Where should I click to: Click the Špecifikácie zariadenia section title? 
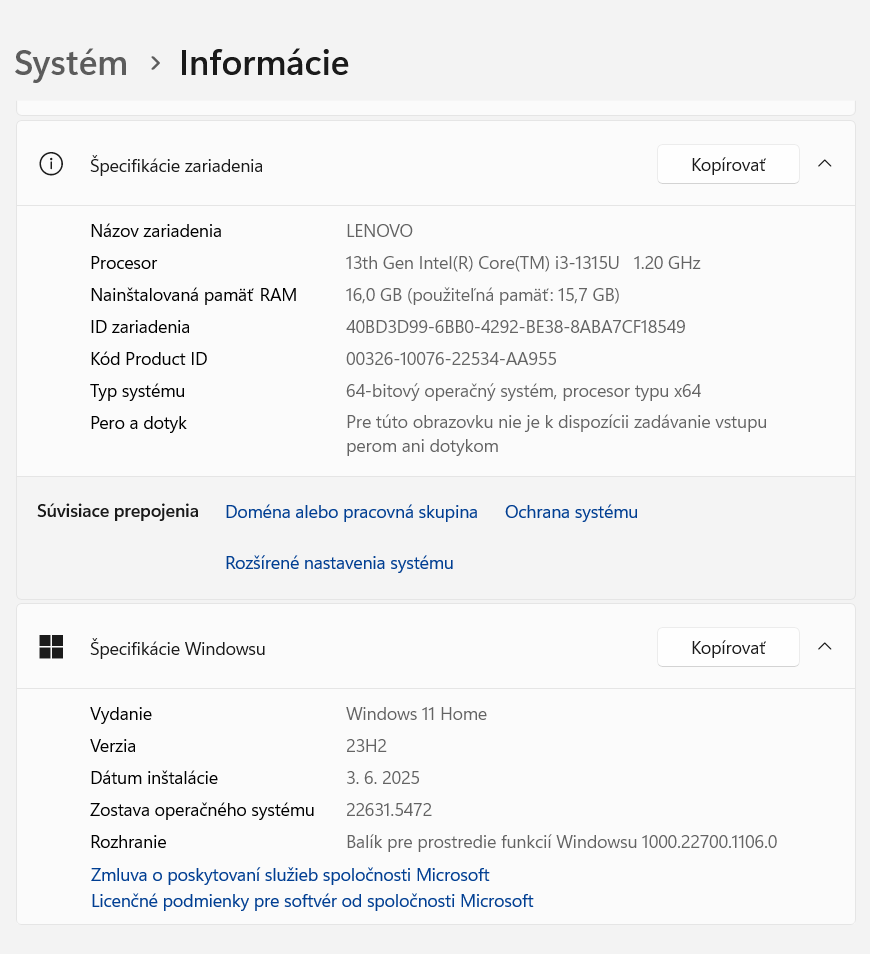click(176, 166)
